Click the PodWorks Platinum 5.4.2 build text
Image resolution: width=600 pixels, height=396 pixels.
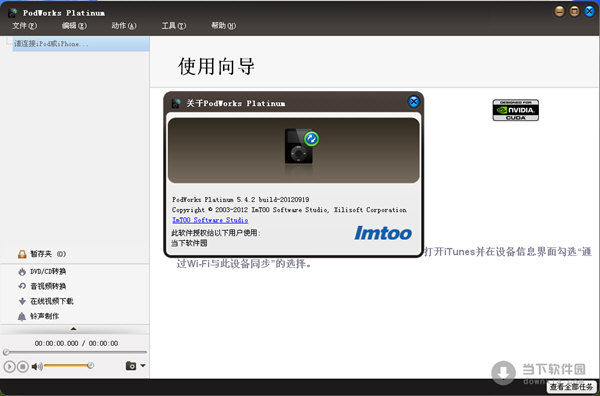click(x=241, y=200)
